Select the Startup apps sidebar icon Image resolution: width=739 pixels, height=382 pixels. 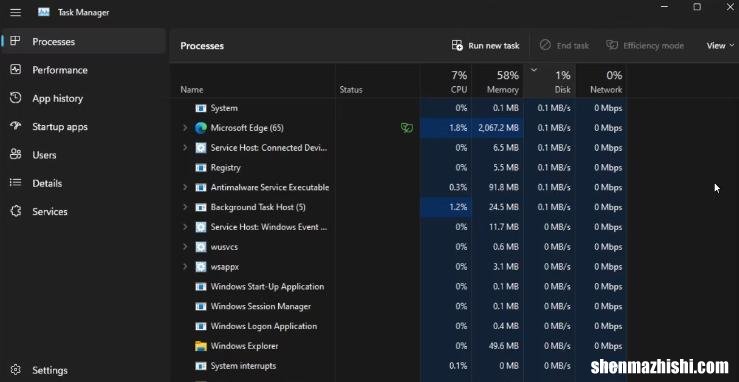coord(16,126)
